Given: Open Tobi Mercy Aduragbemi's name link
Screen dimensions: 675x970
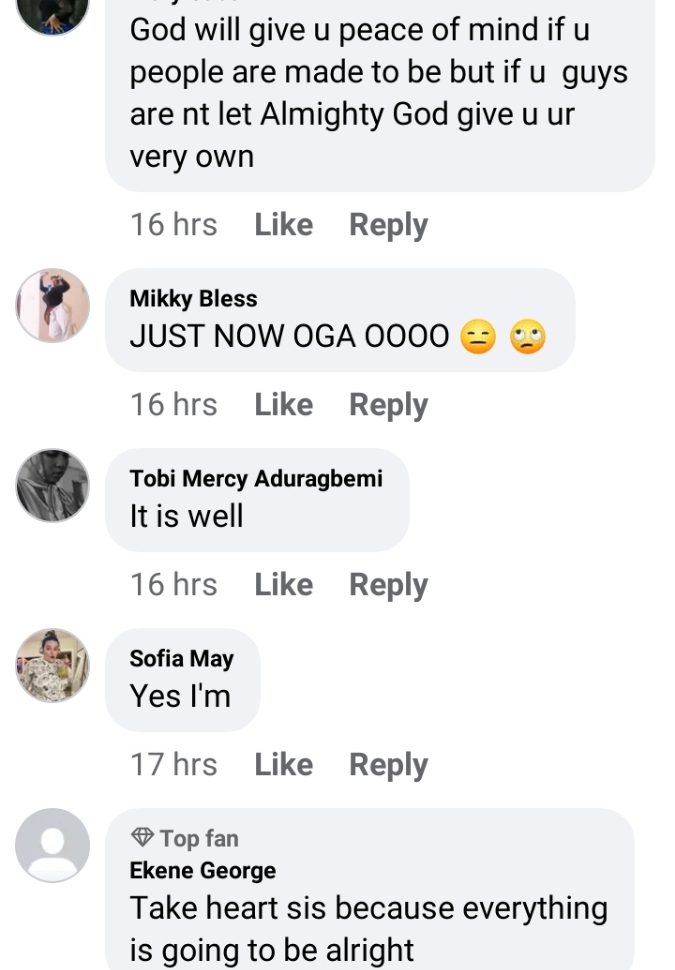Looking at the screenshot, I should (x=256, y=479).
